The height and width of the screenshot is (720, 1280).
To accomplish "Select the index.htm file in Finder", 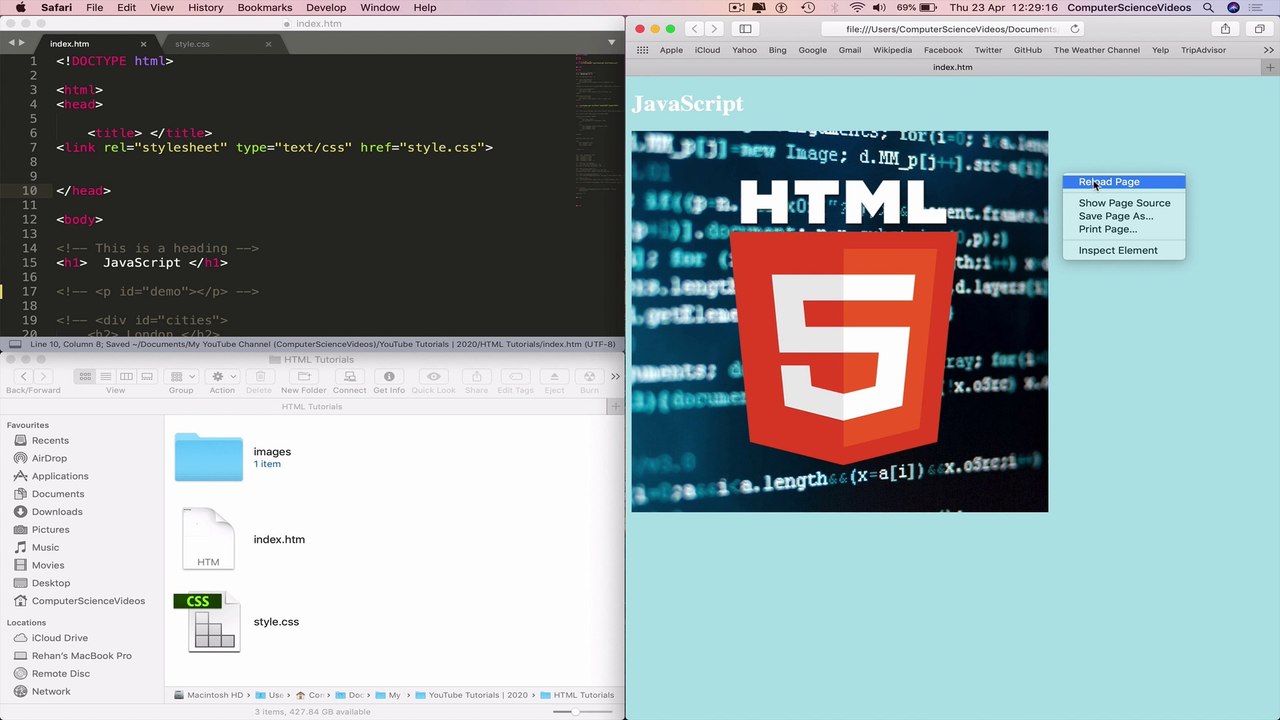I will click(208, 539).
